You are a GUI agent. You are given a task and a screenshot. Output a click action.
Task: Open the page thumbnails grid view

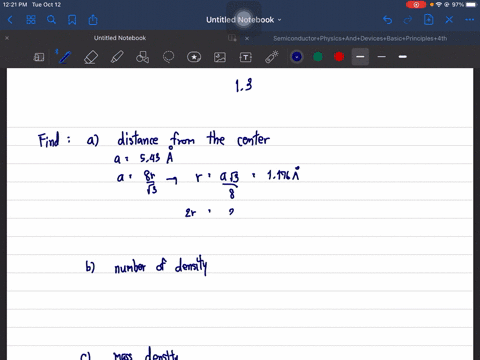pos(31,20)
